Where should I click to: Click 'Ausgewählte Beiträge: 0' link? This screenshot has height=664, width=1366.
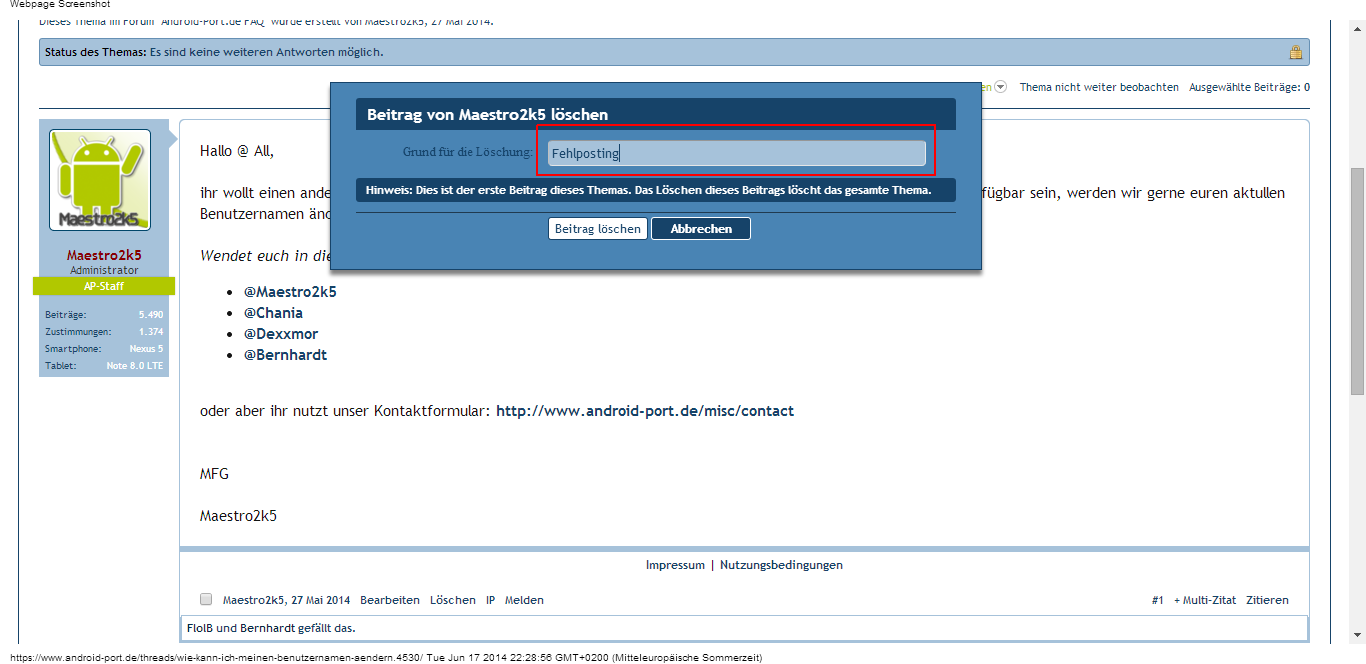click(x=1248, y=88)
